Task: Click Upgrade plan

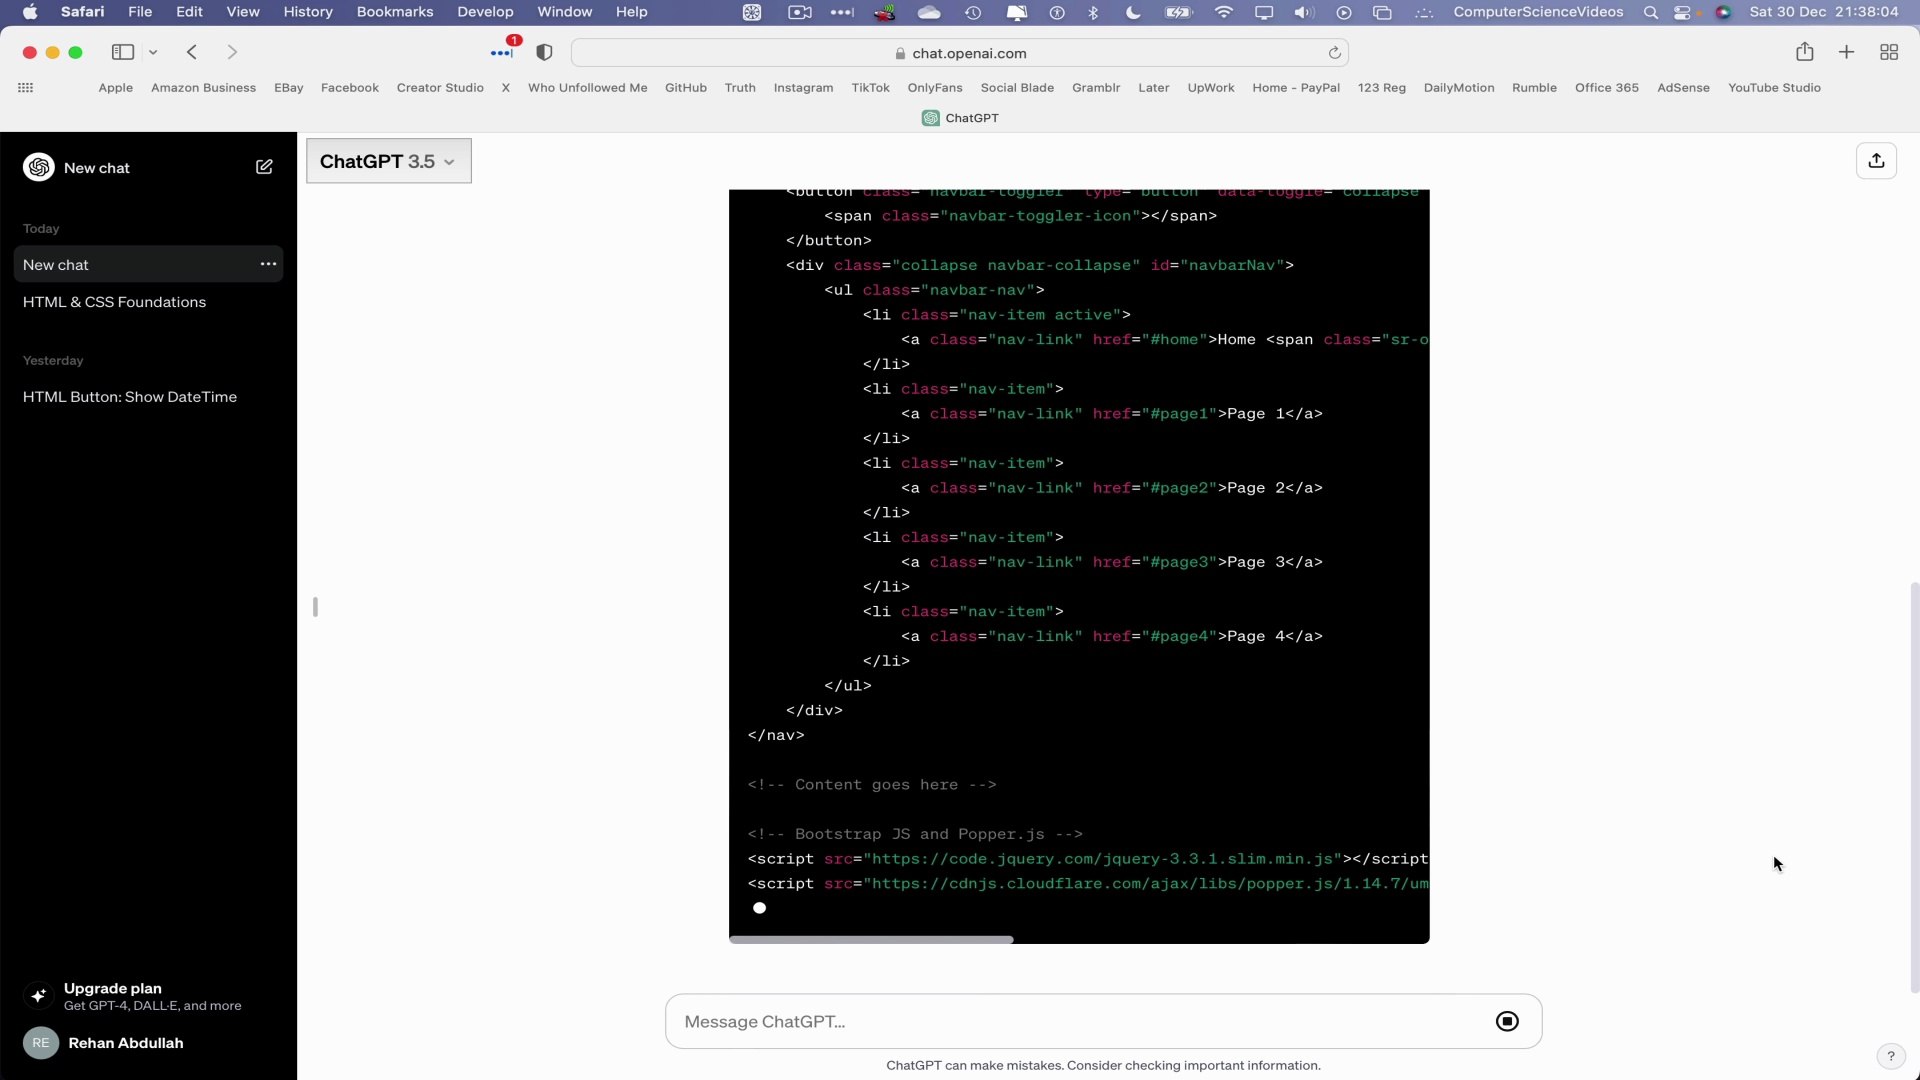Action: pyautogui.click(x=113, y=988)
